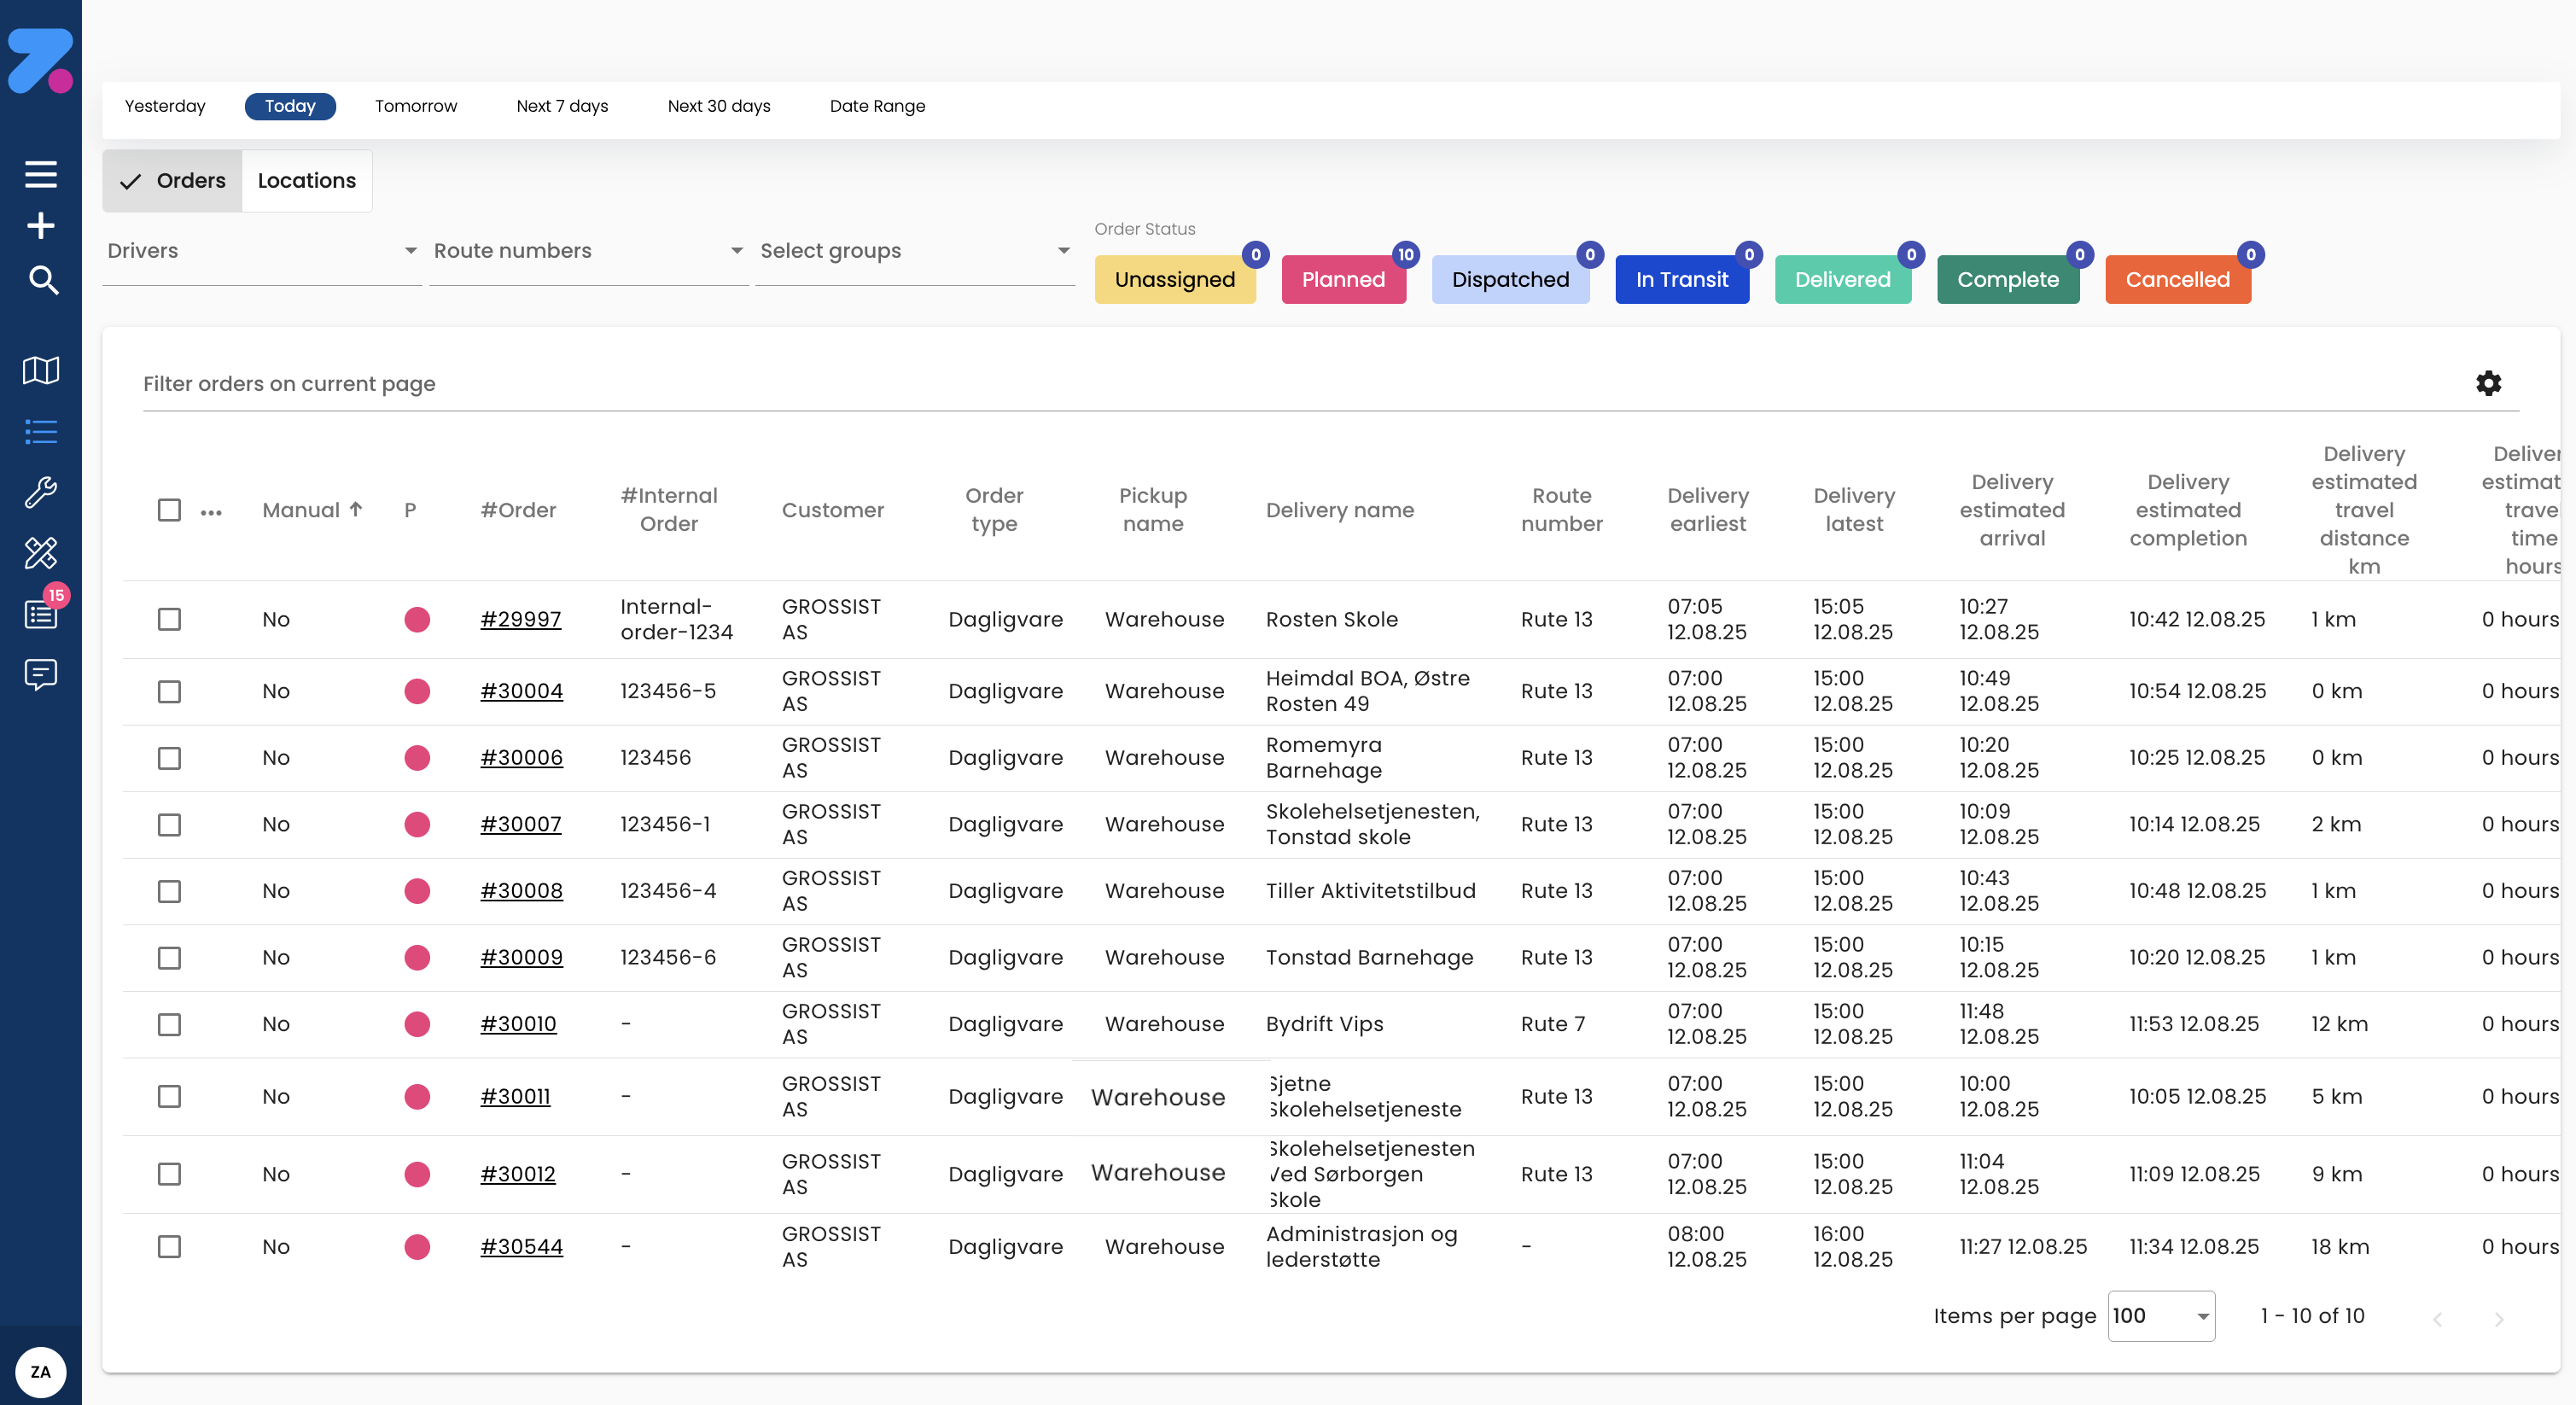Open the wrench settings tool in sidebar
Image resolution: width=2576 pixels, height=1405 pixels.
click(x=41, y=492)
